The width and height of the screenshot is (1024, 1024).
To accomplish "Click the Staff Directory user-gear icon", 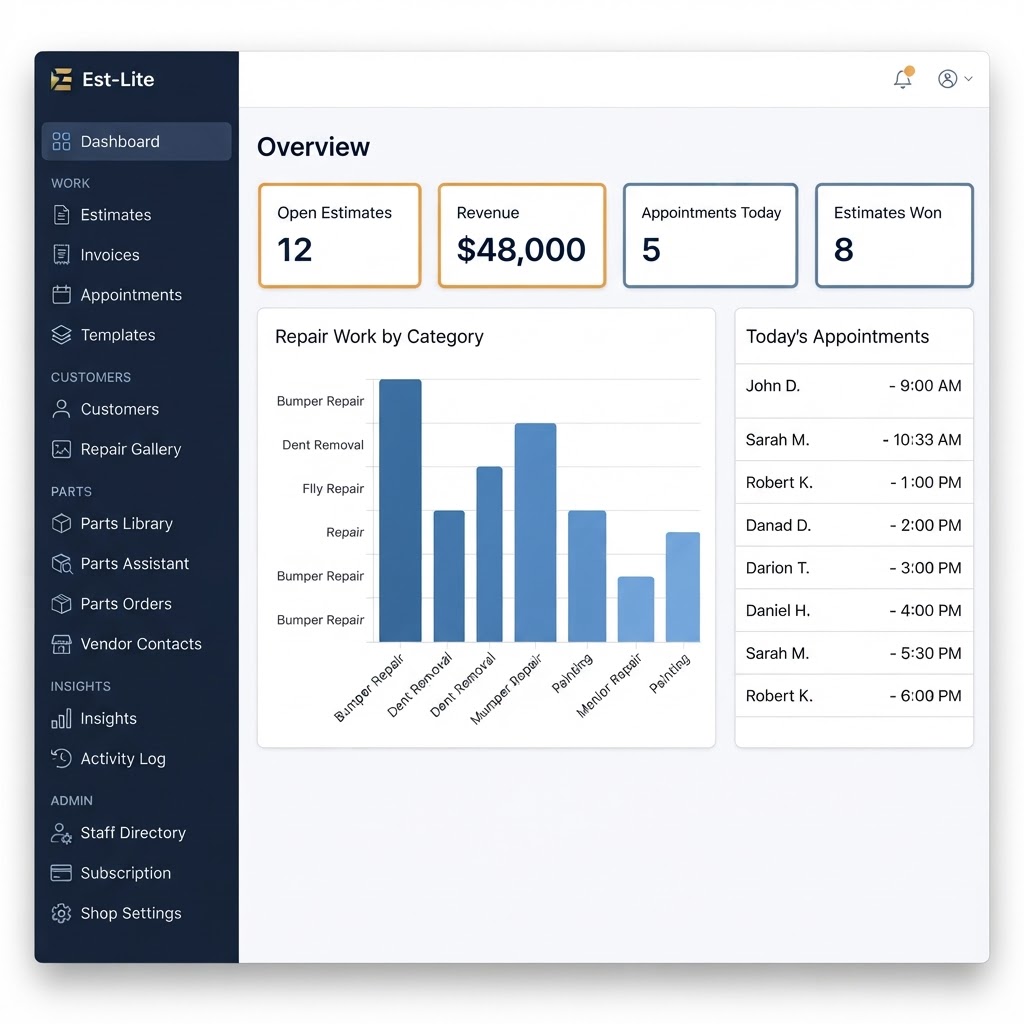I will [61, 833].
